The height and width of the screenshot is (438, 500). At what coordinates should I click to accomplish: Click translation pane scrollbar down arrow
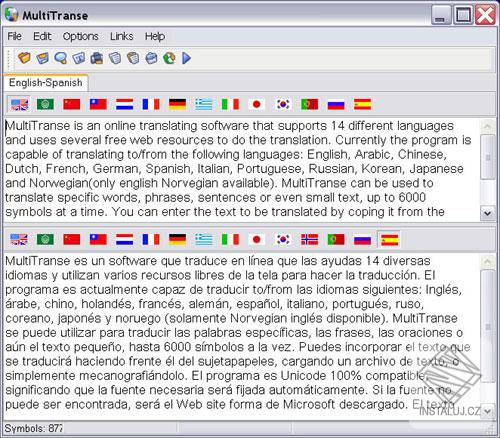click(x=487, y=411)
